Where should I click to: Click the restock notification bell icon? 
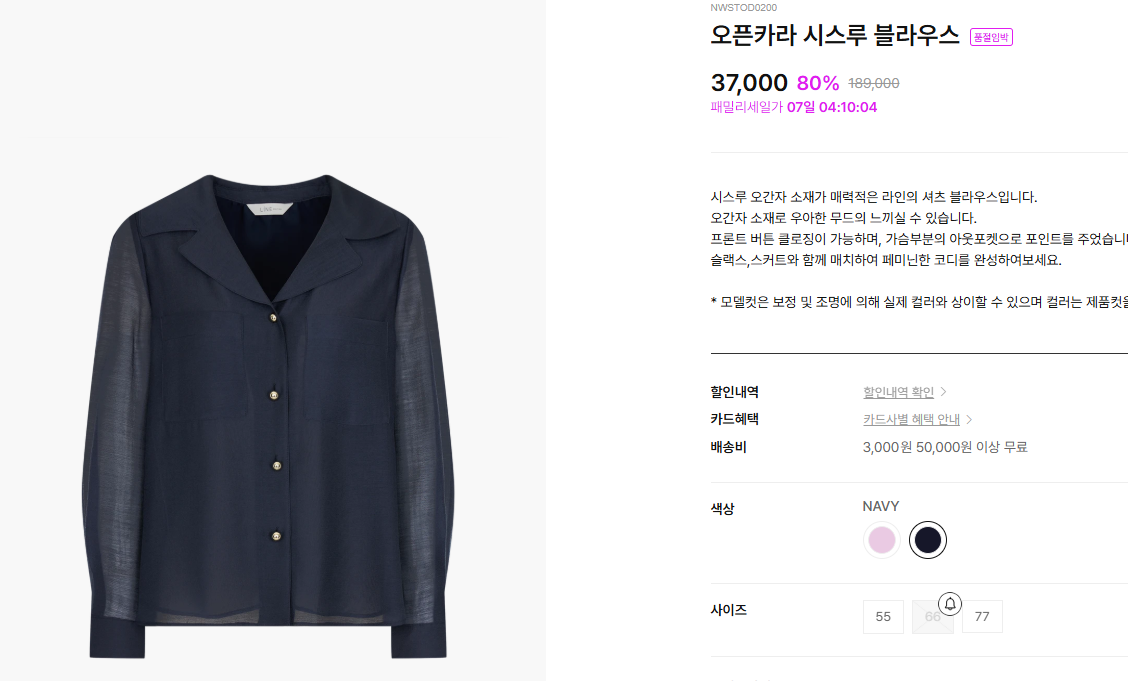click(x=950, y=604)
